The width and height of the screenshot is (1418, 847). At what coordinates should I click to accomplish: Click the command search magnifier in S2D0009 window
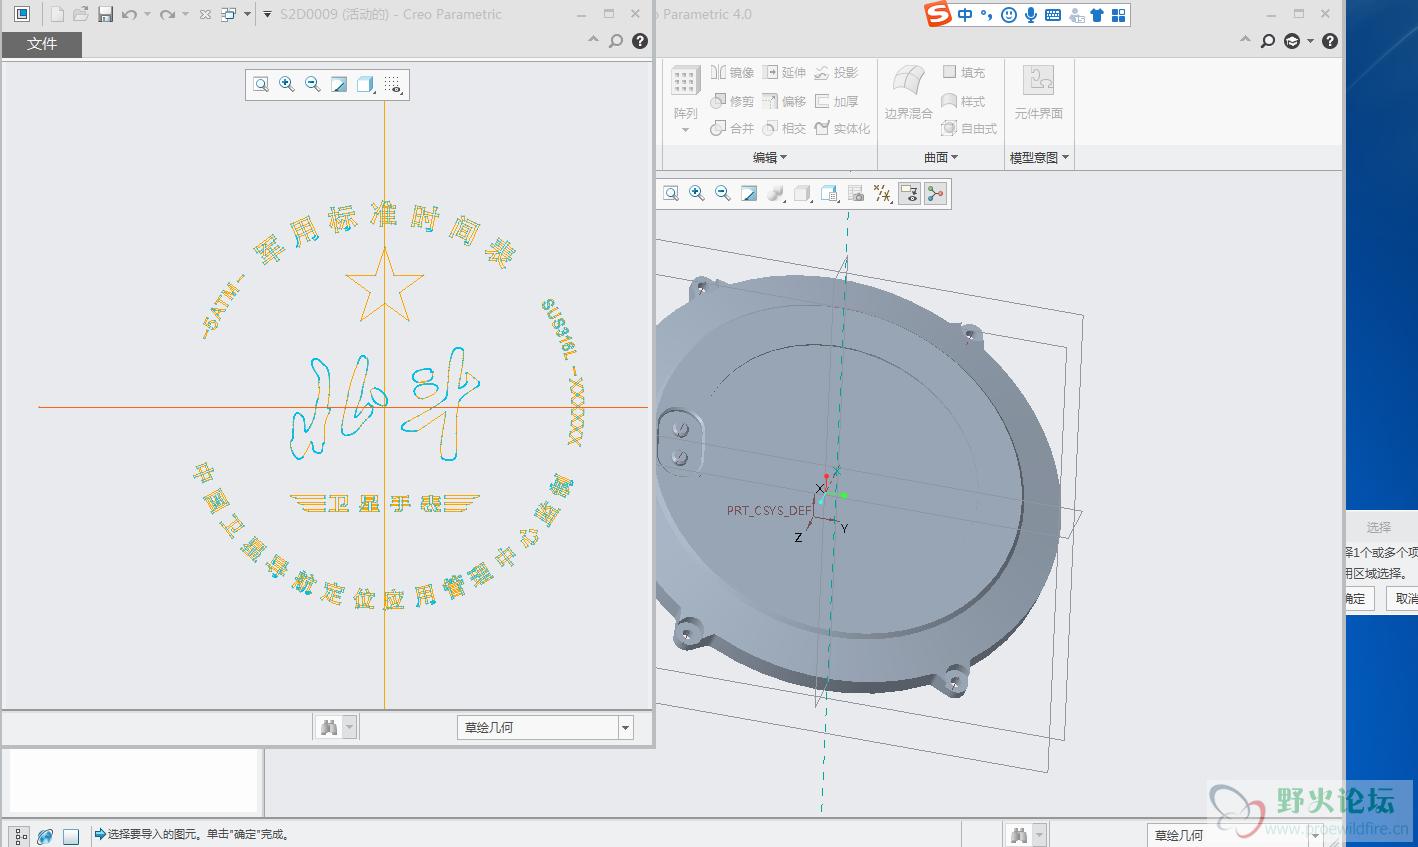pyautogui.click(x=616, y=41)
